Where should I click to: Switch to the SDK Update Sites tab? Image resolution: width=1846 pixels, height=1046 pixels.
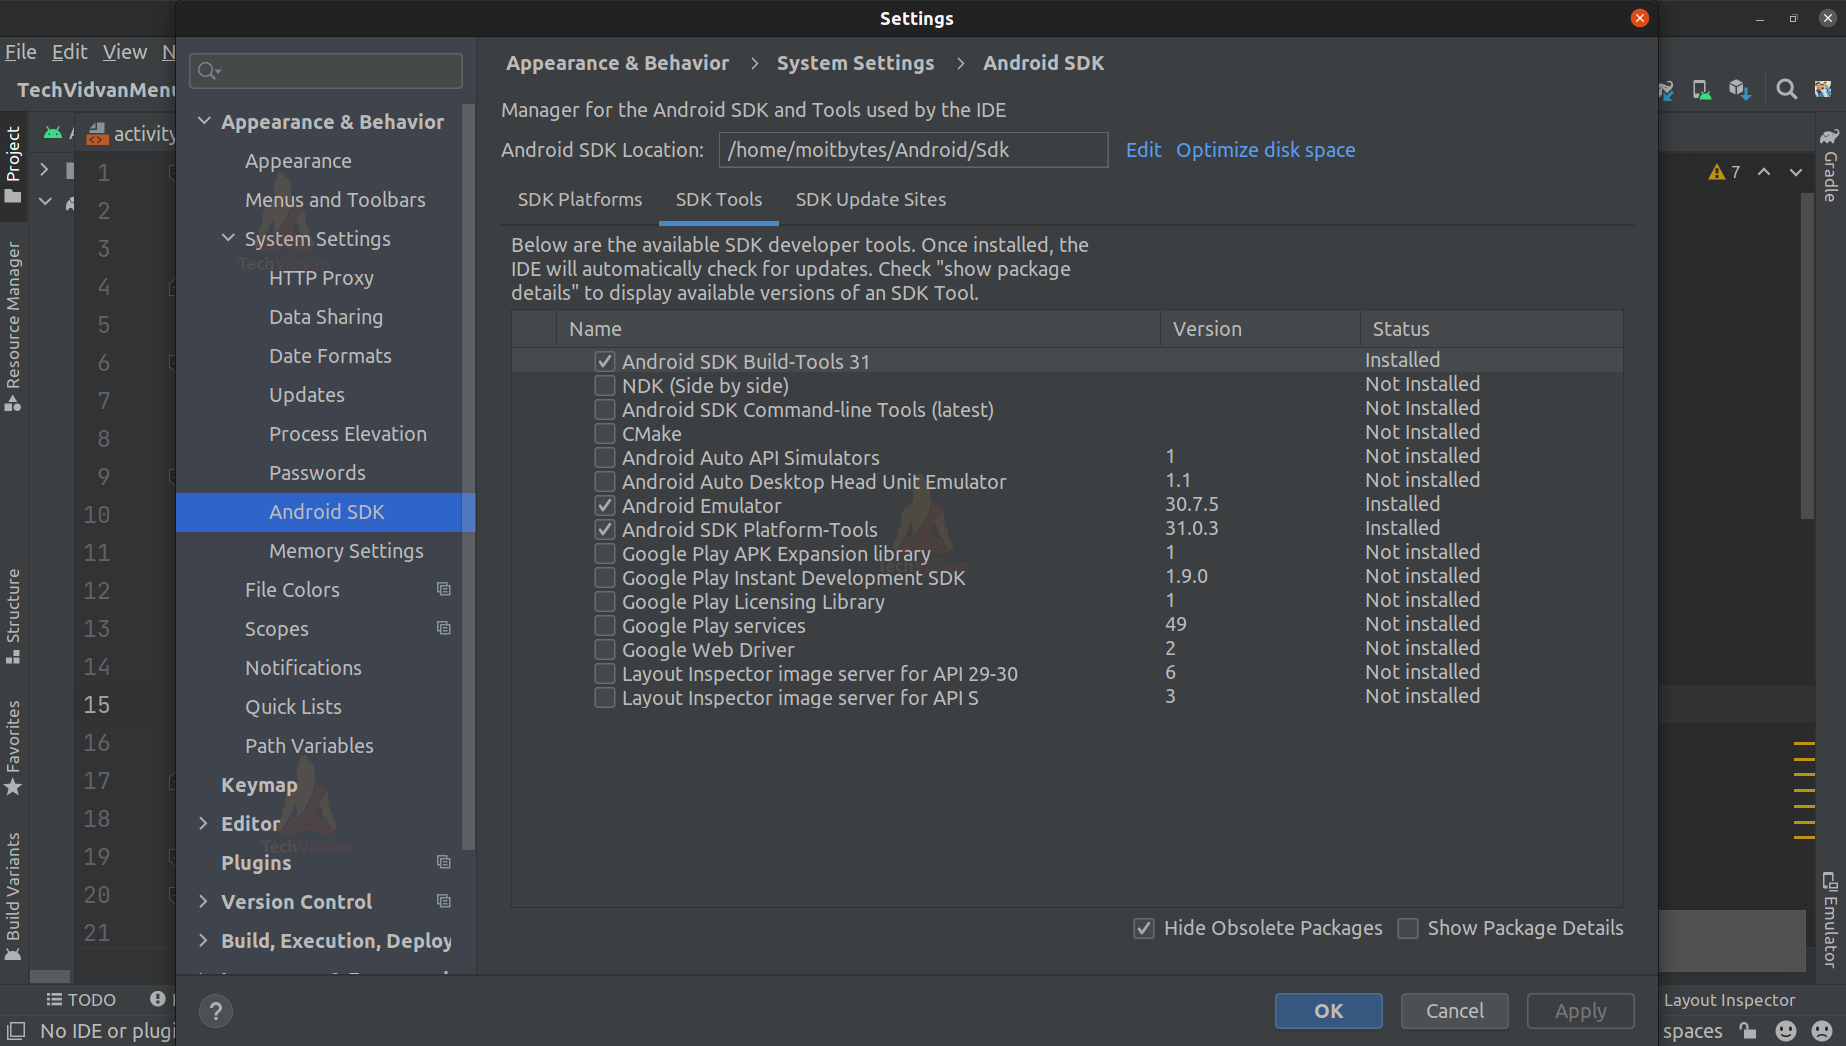(x=871, y=199)
